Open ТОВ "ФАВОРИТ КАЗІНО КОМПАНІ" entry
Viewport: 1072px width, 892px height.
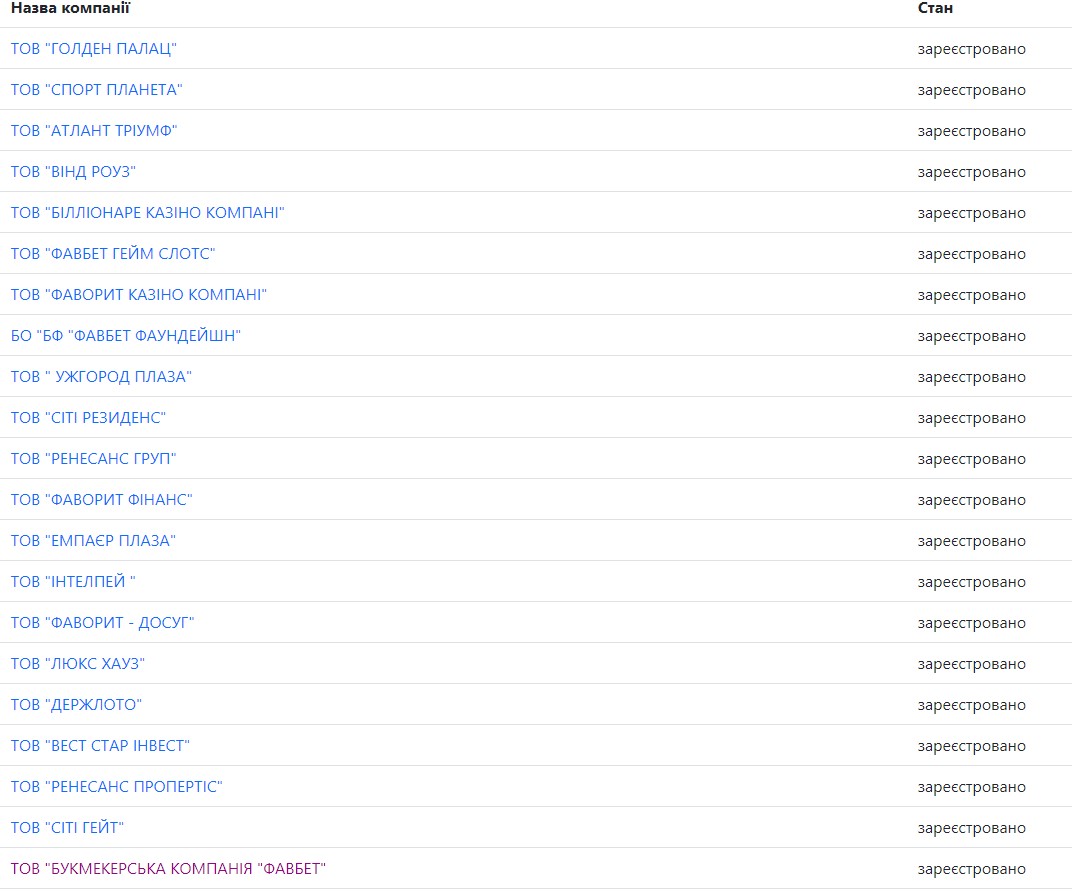(139, 295)
